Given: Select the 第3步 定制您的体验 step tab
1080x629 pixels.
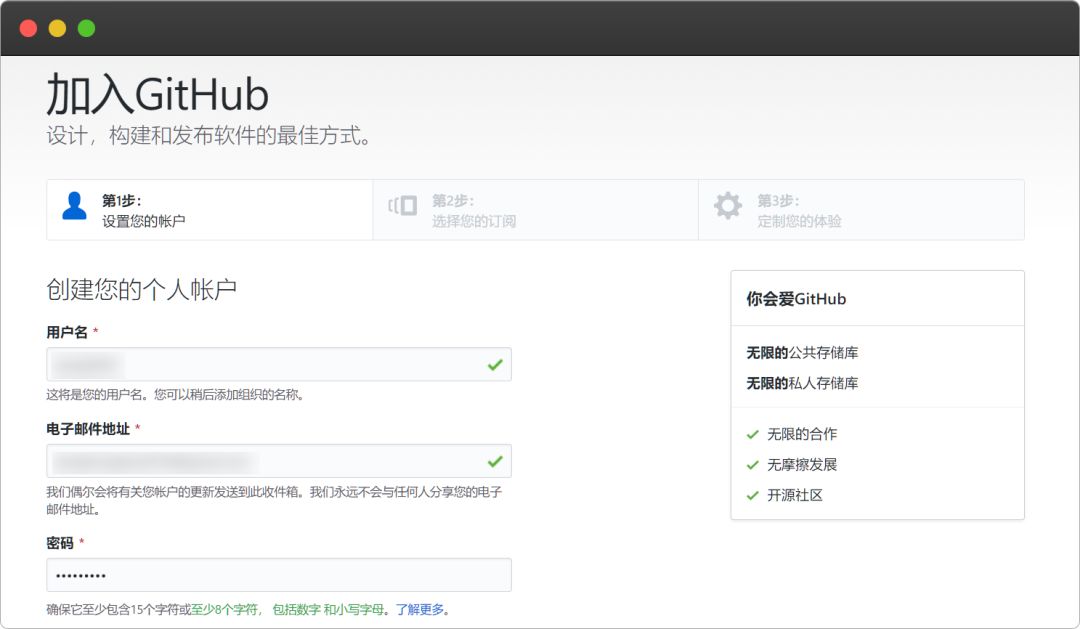Looking at the screenshot, I should [861, 210].
